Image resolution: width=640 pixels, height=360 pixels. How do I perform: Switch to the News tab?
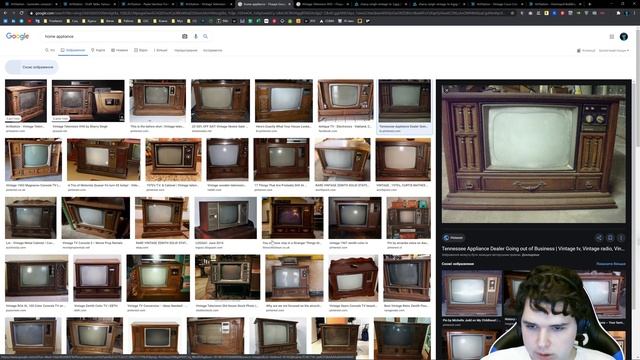pos(120,50)
